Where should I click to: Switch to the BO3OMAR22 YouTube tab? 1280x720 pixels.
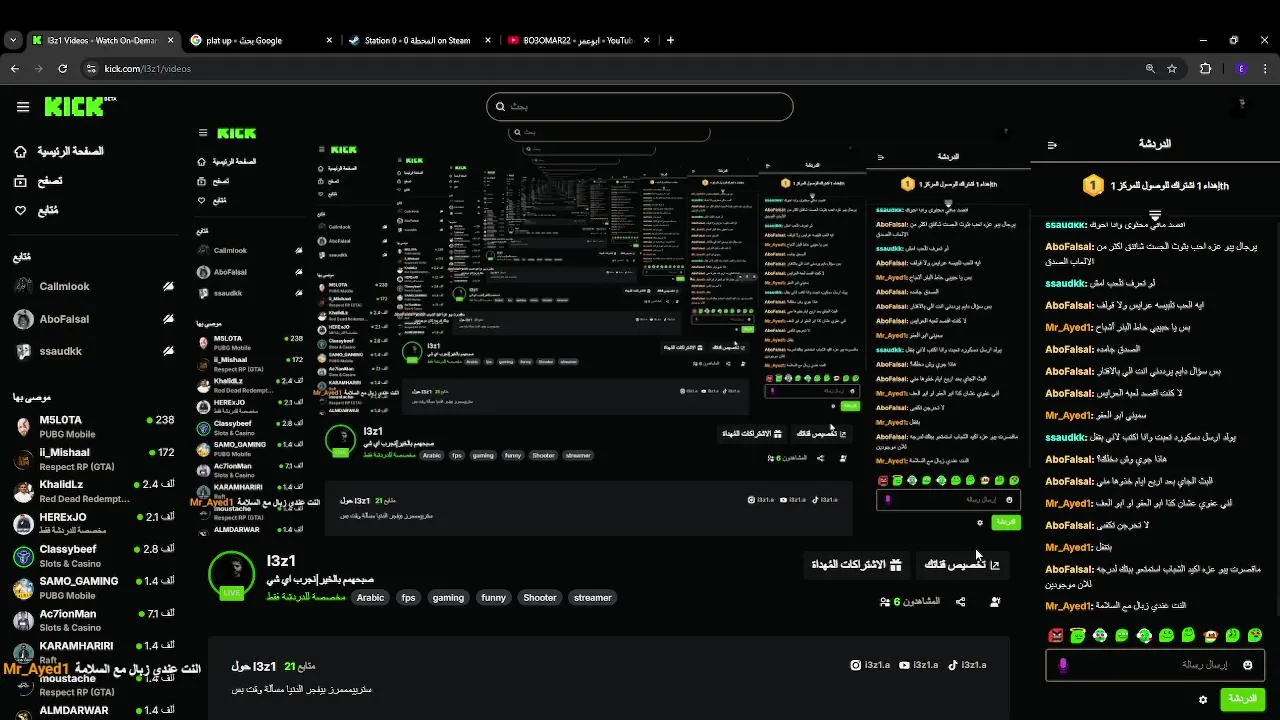580,40
